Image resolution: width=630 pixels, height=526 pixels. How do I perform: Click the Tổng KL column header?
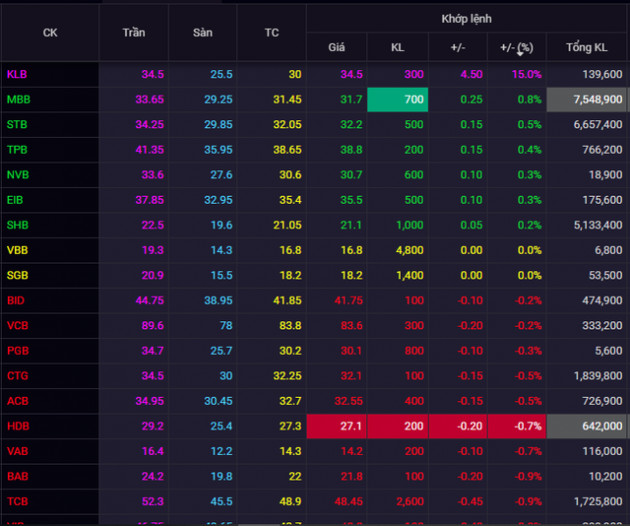click(587, 47)
